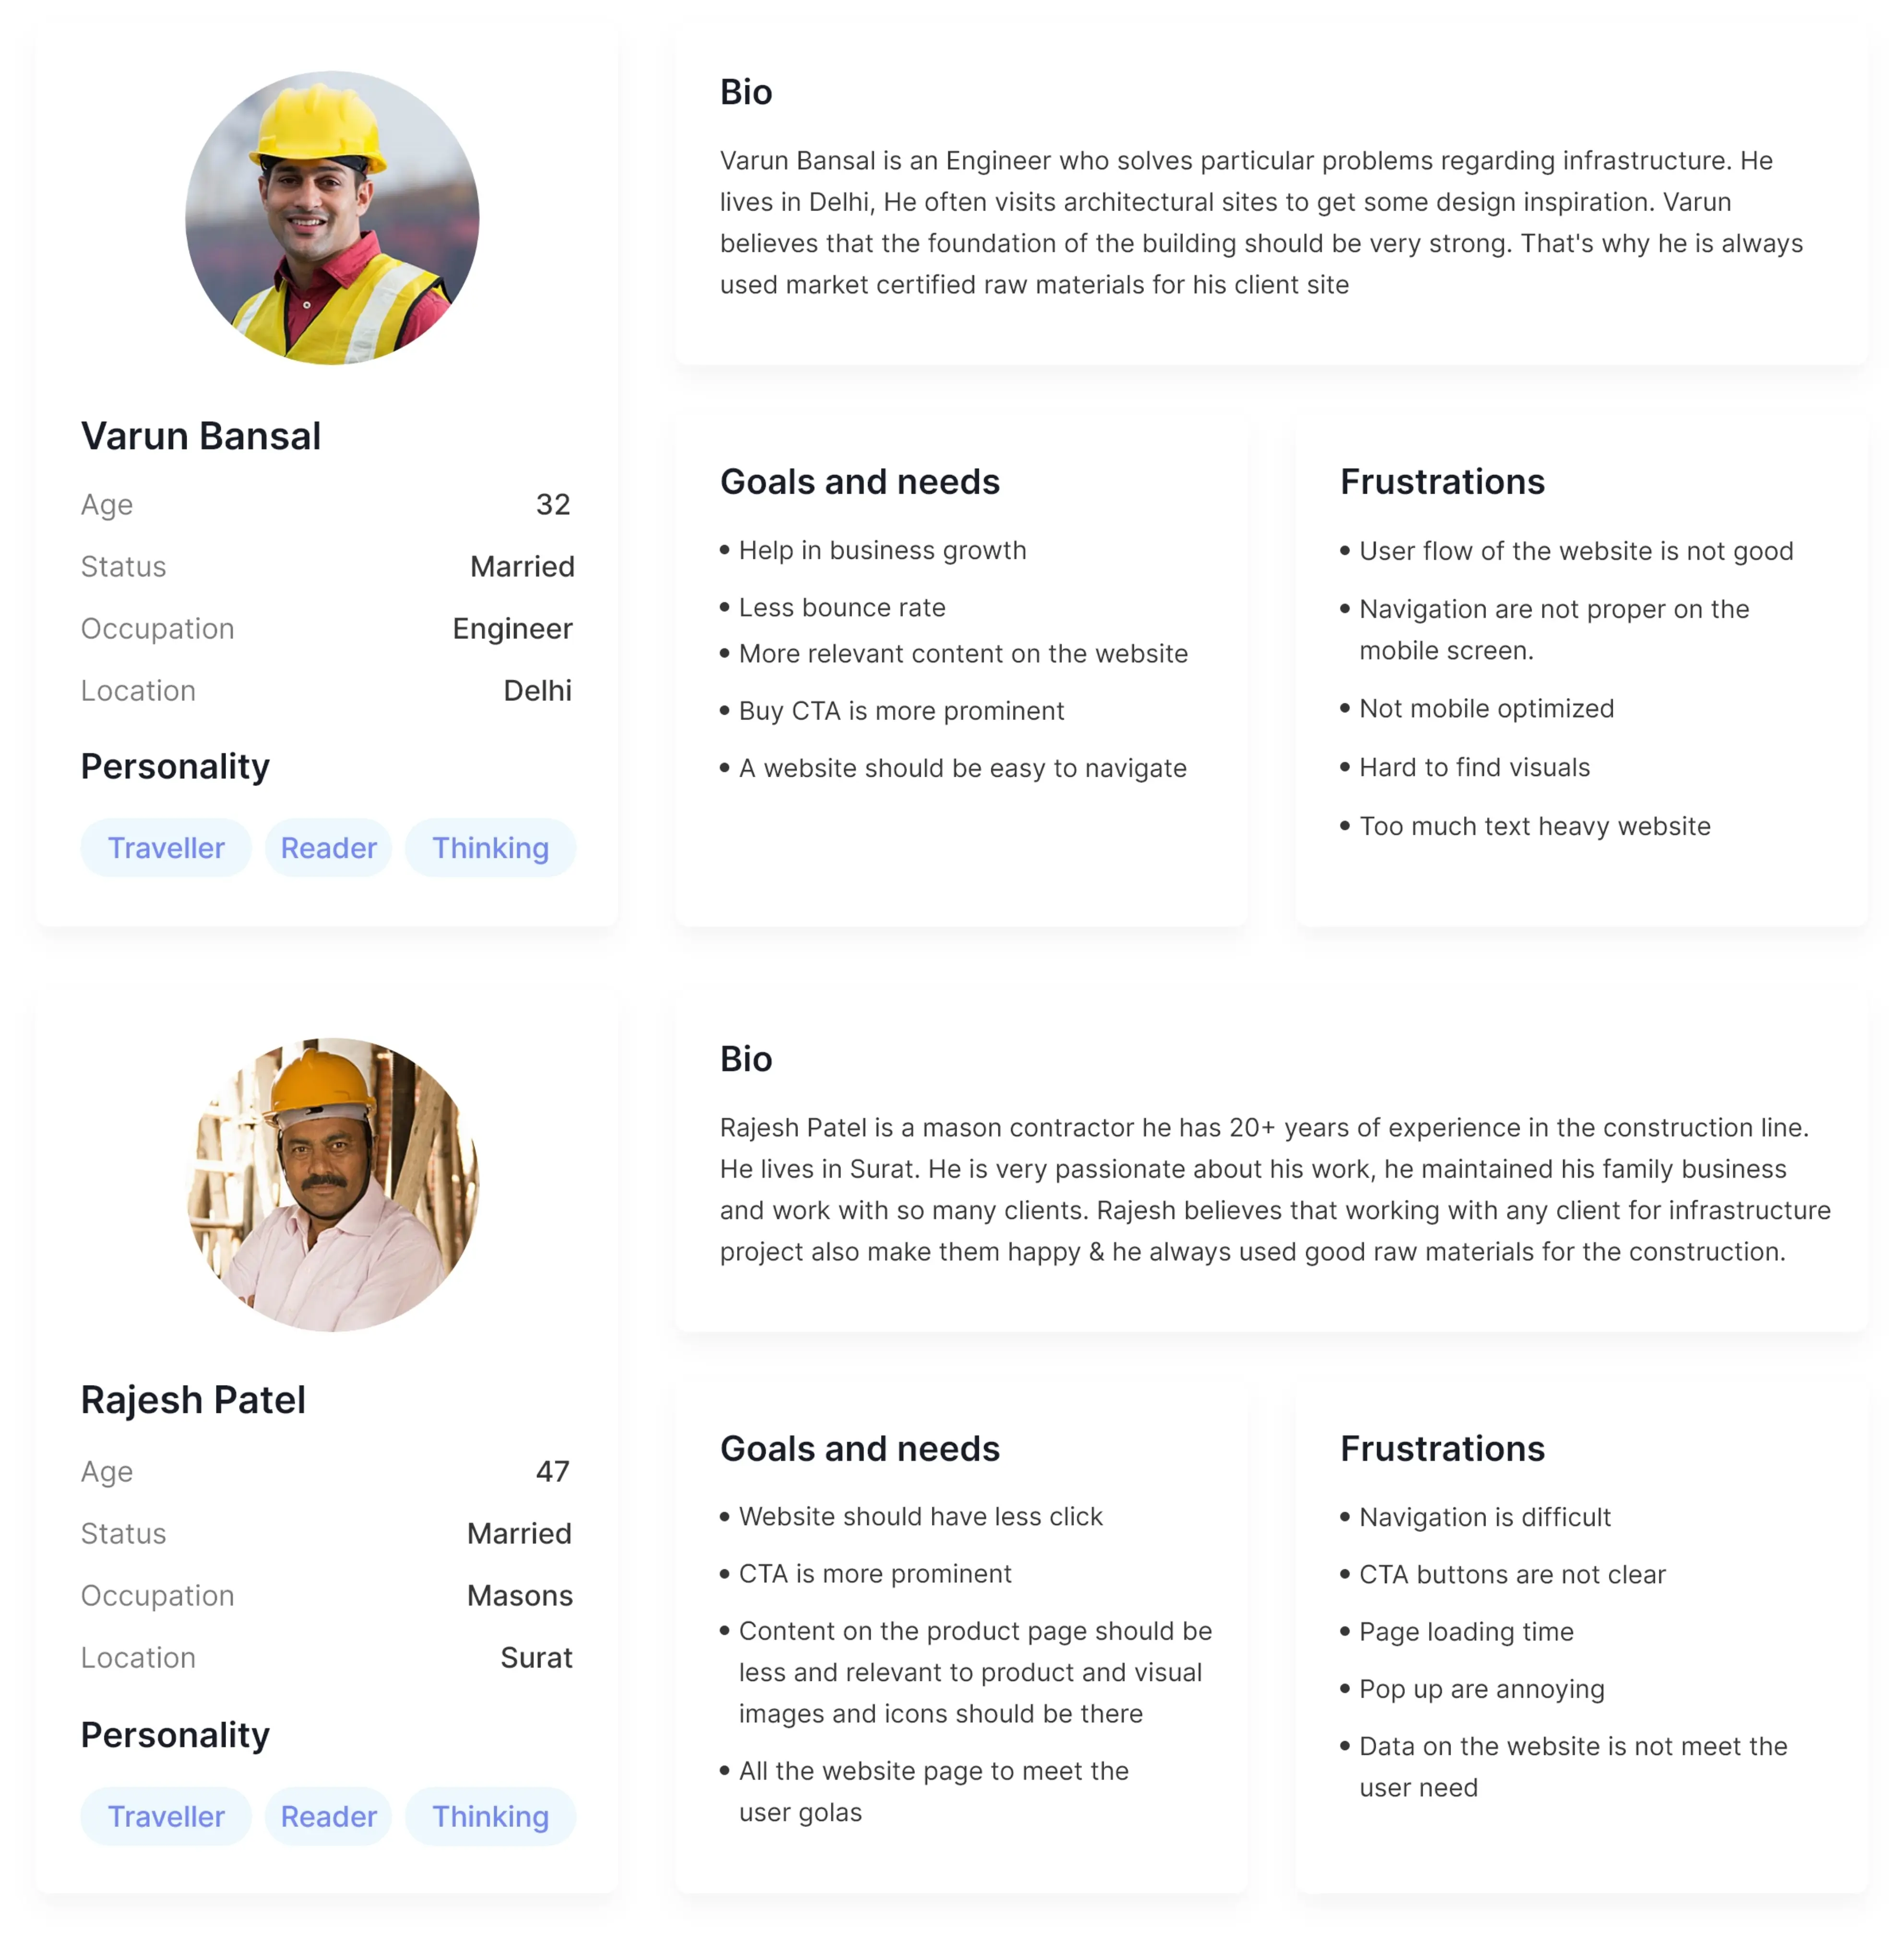
Task: Select Rajesh Patel's Thinking personality tag
Action: pos(490,1816)
